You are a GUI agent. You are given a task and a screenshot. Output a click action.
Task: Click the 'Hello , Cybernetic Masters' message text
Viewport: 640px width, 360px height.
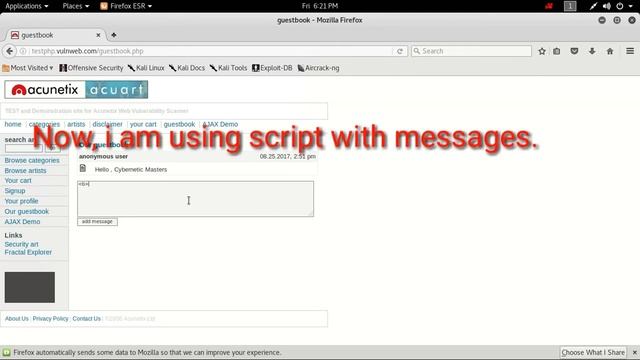pyautogui.click(x=131, y=169)
